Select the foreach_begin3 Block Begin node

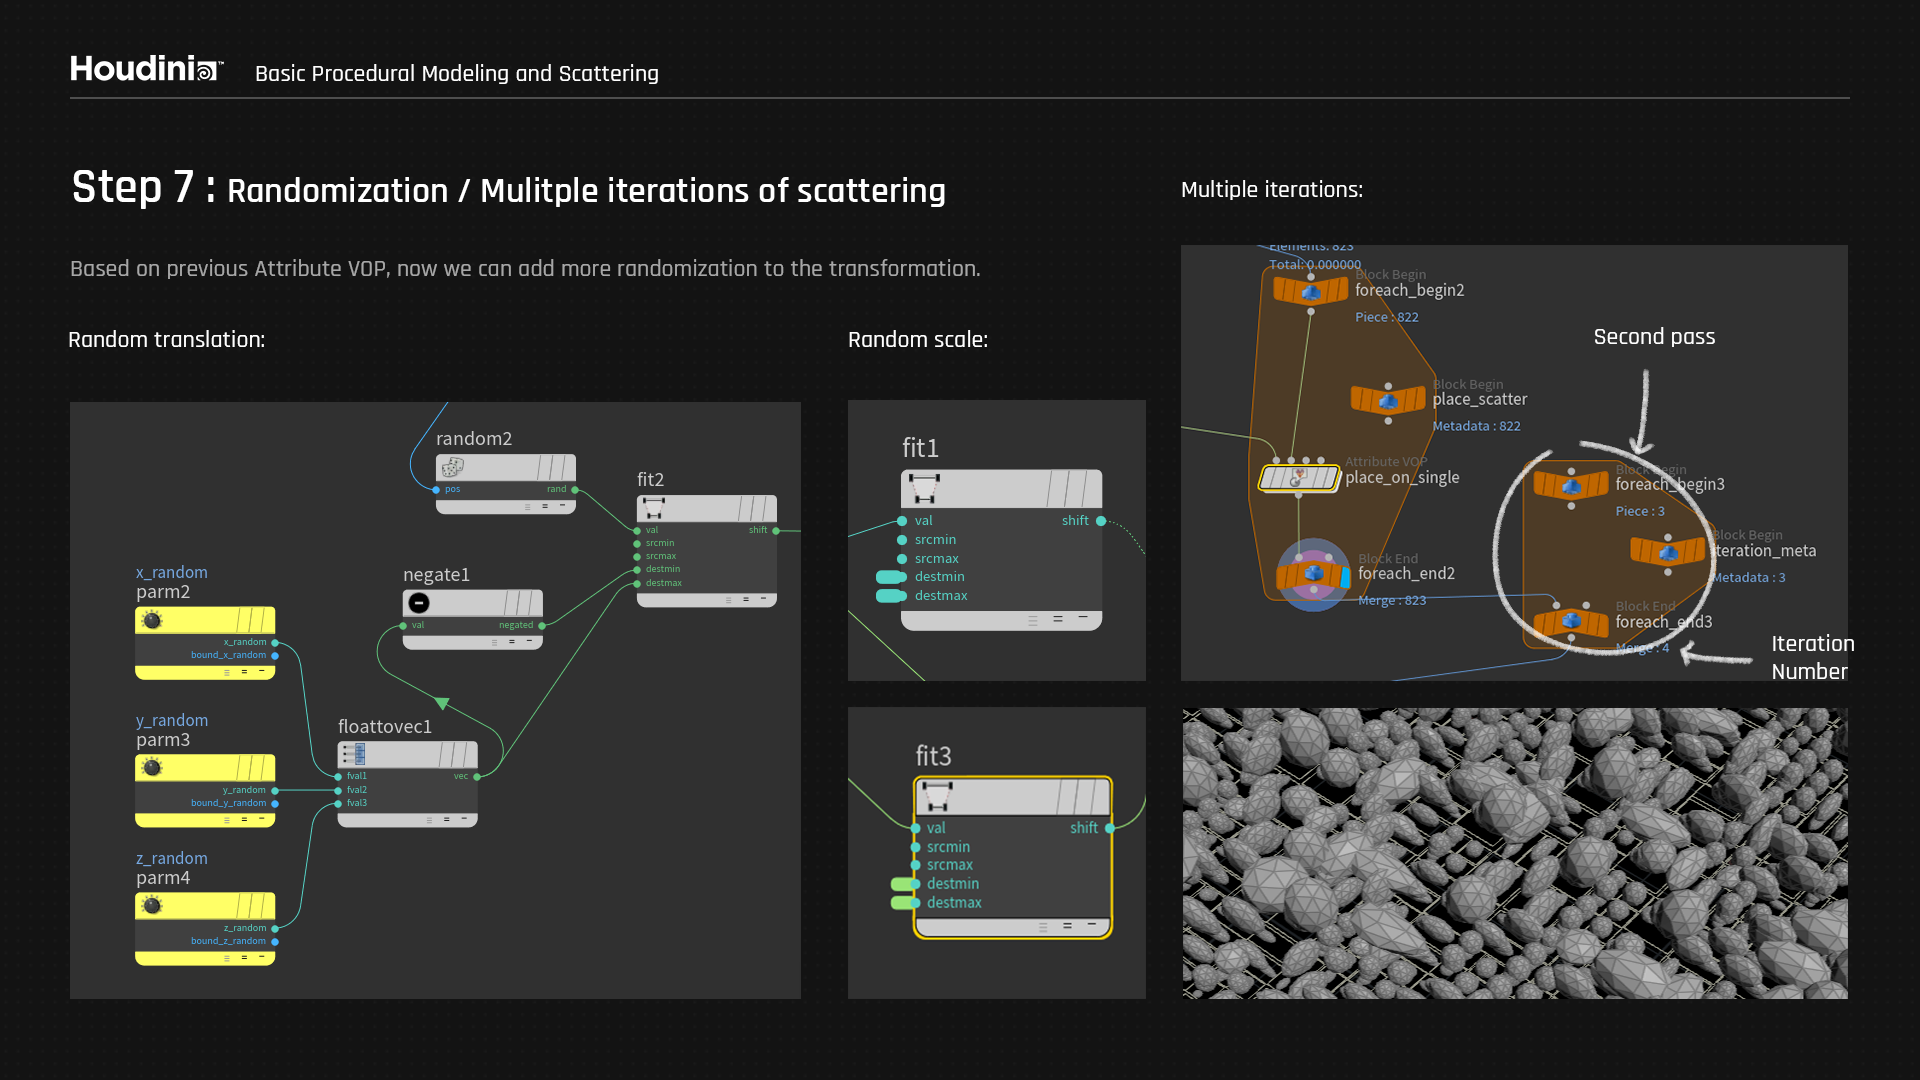pos(1571,486)
